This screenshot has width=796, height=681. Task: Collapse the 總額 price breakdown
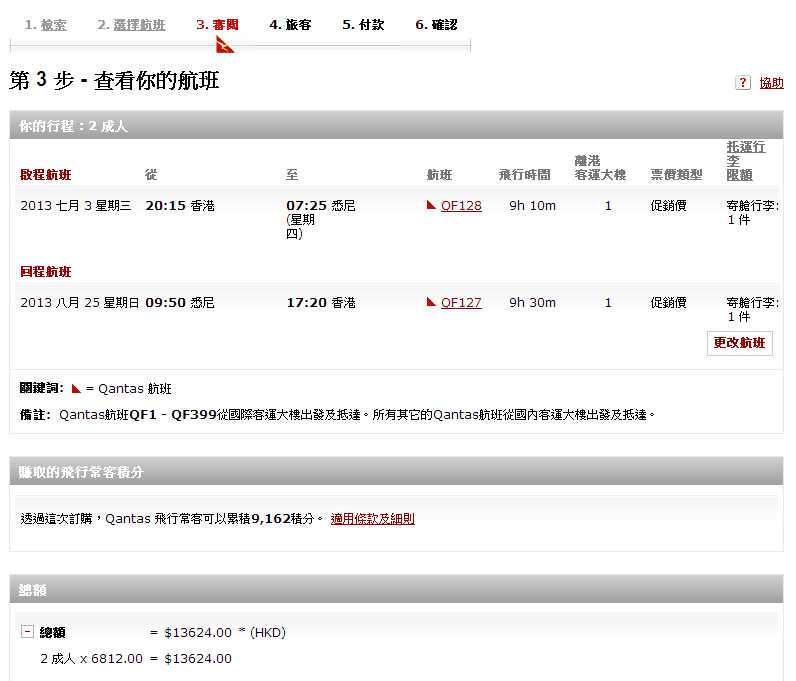pos(27,632)
